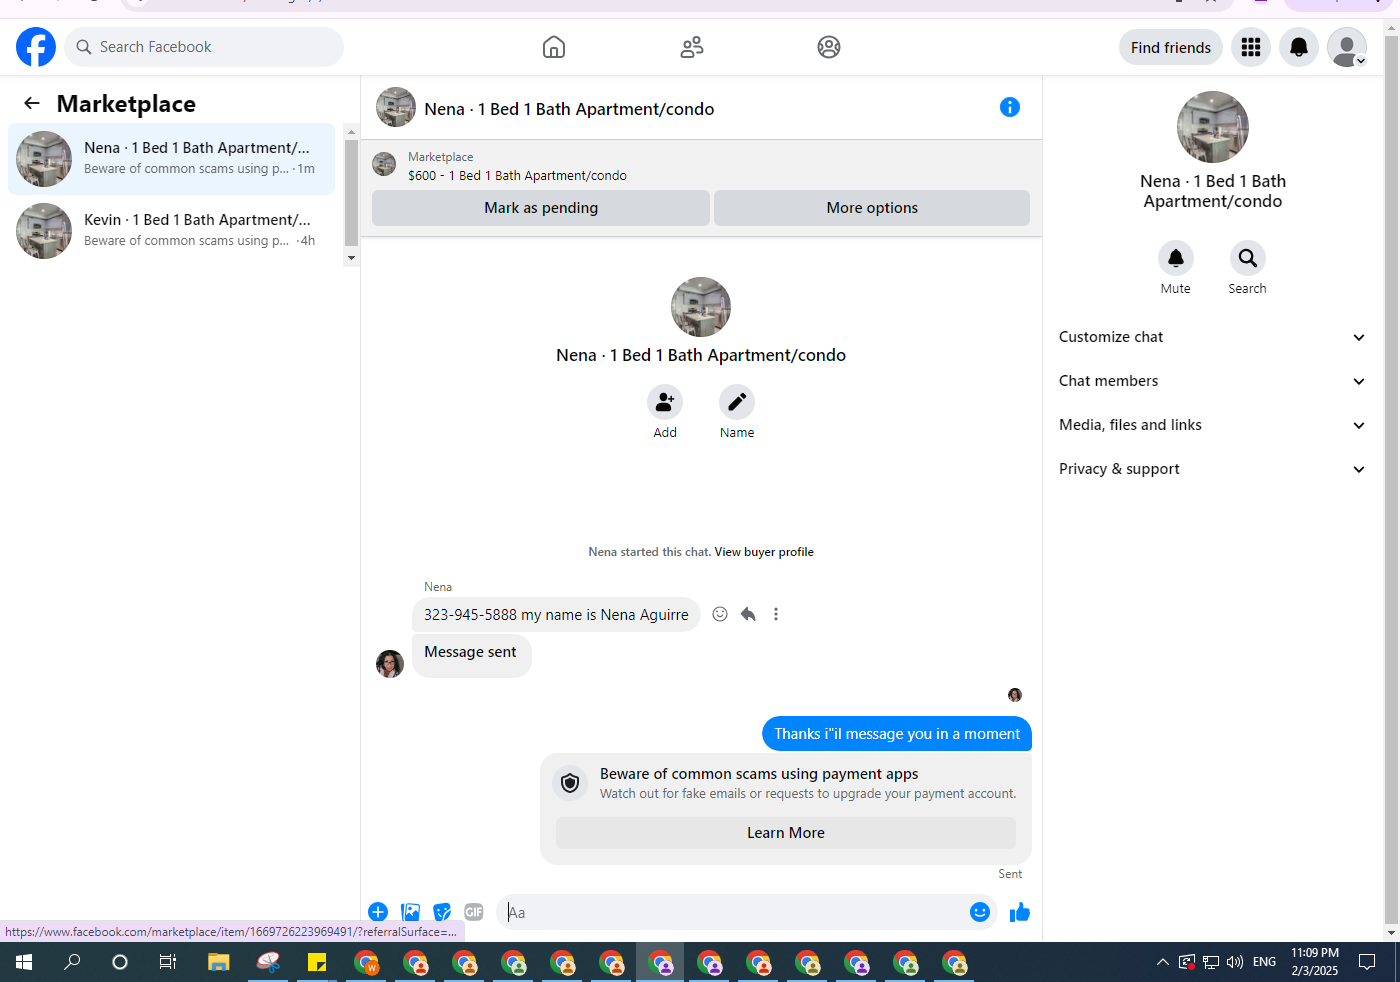Open Sticky Notes from the taskbar
The width and height of the screenshot is (1400, 982).
[317, 962]
